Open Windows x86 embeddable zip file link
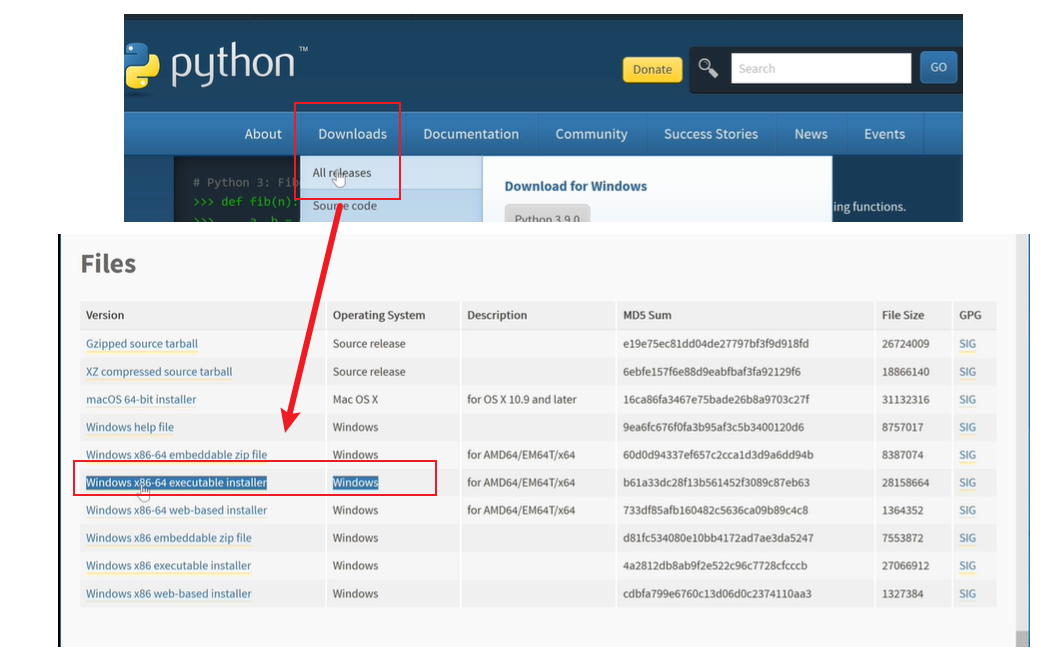Screen dimensions: 1041x649 (169, 538)
